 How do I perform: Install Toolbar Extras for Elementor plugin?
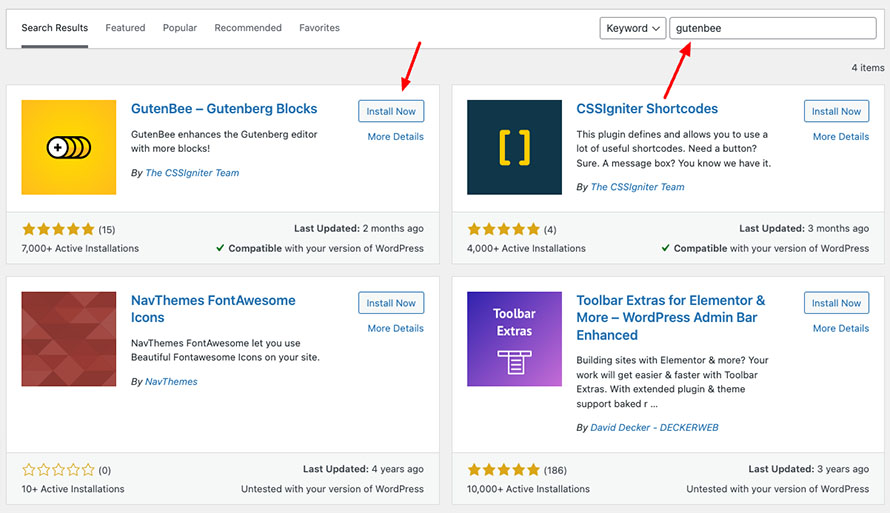(x=836, y=303)
